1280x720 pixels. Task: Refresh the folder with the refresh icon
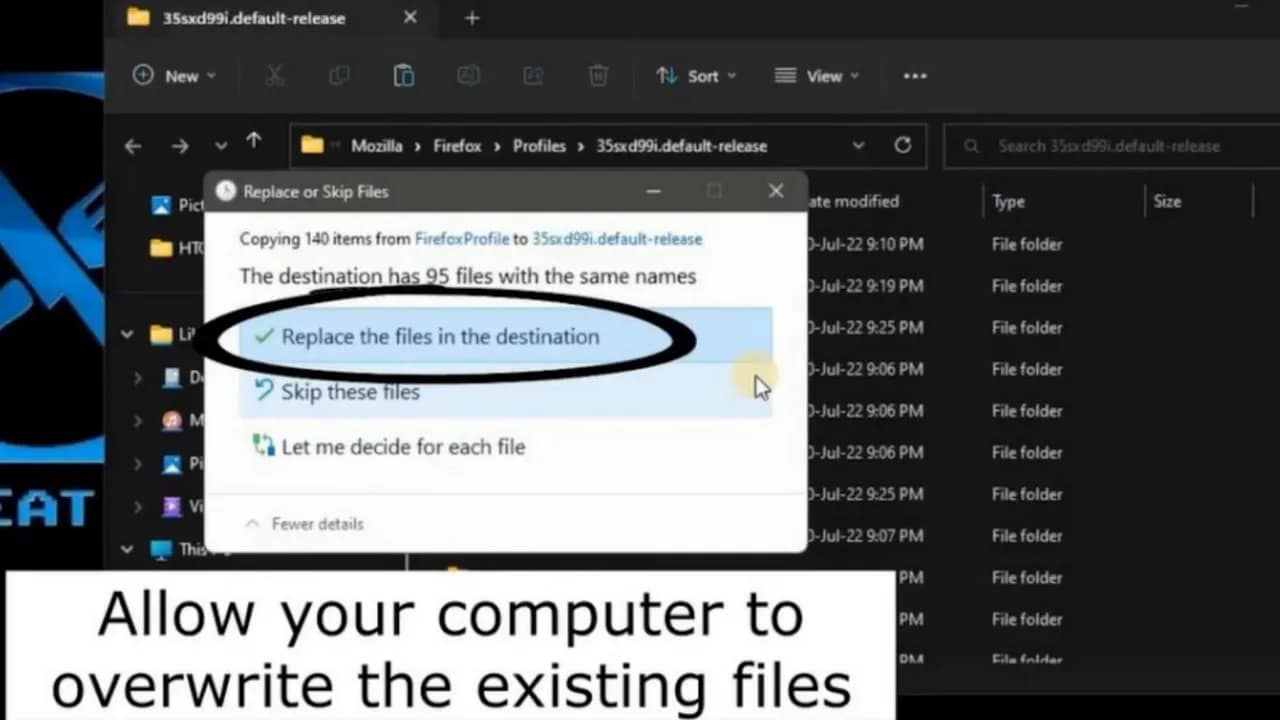point(903,145)
